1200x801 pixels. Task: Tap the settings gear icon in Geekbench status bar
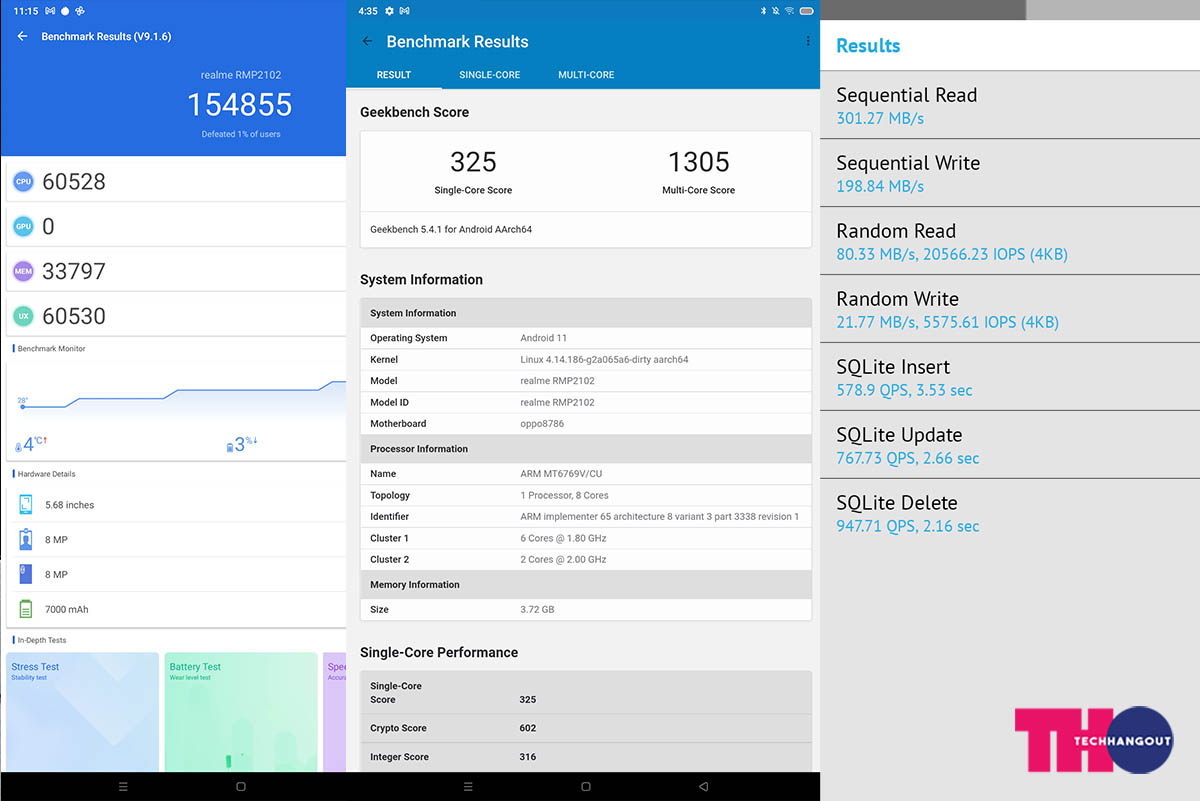(x=388, y=10)
